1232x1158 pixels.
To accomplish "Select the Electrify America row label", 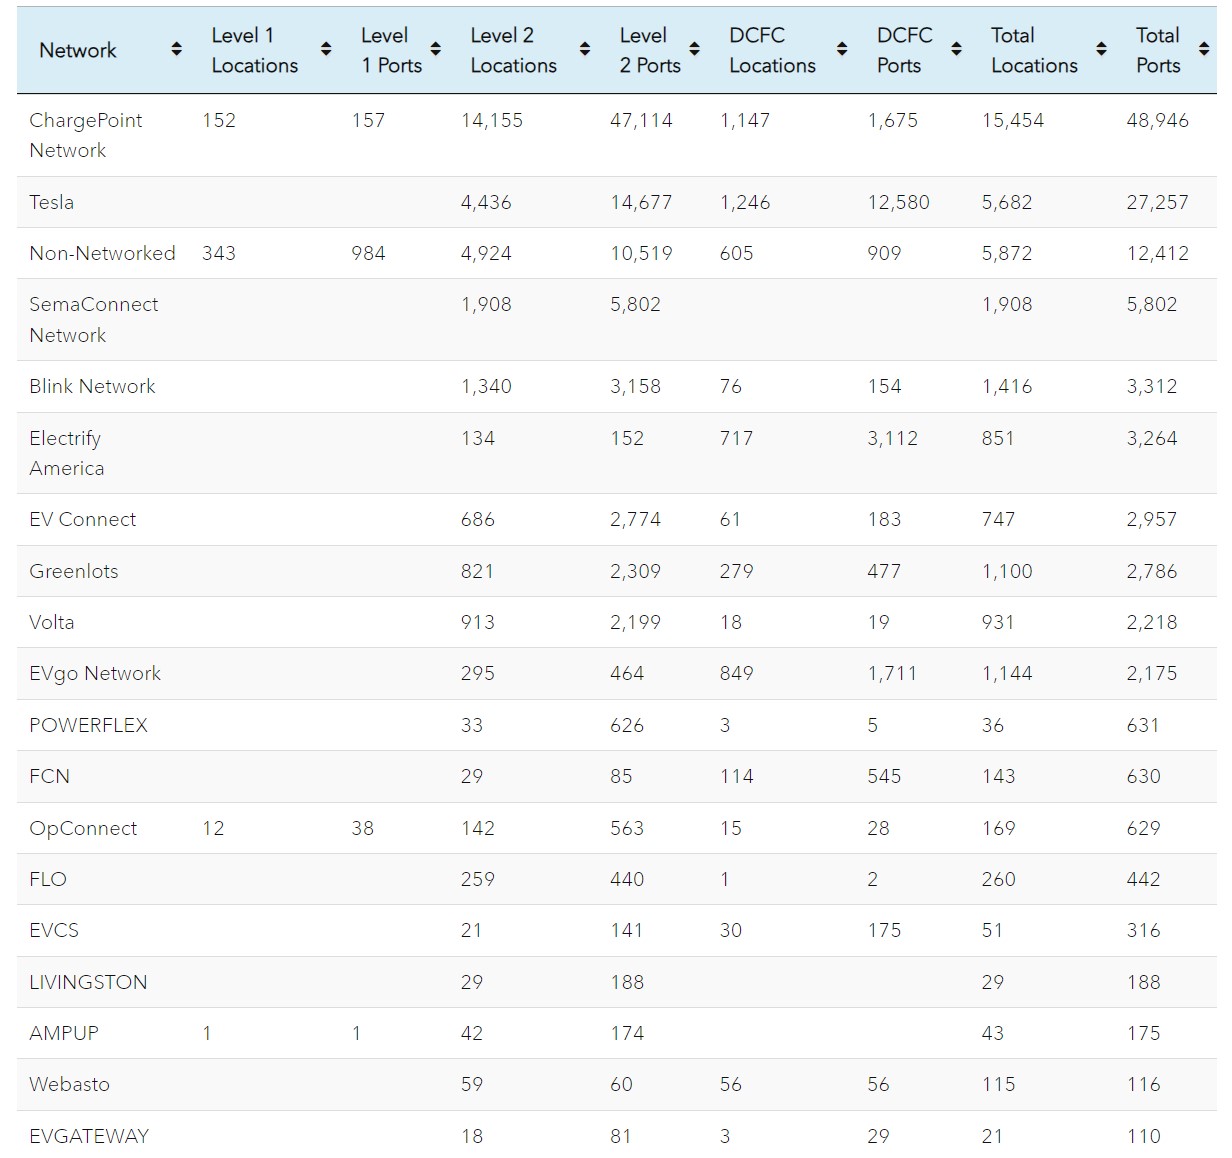I will point(66,453).
